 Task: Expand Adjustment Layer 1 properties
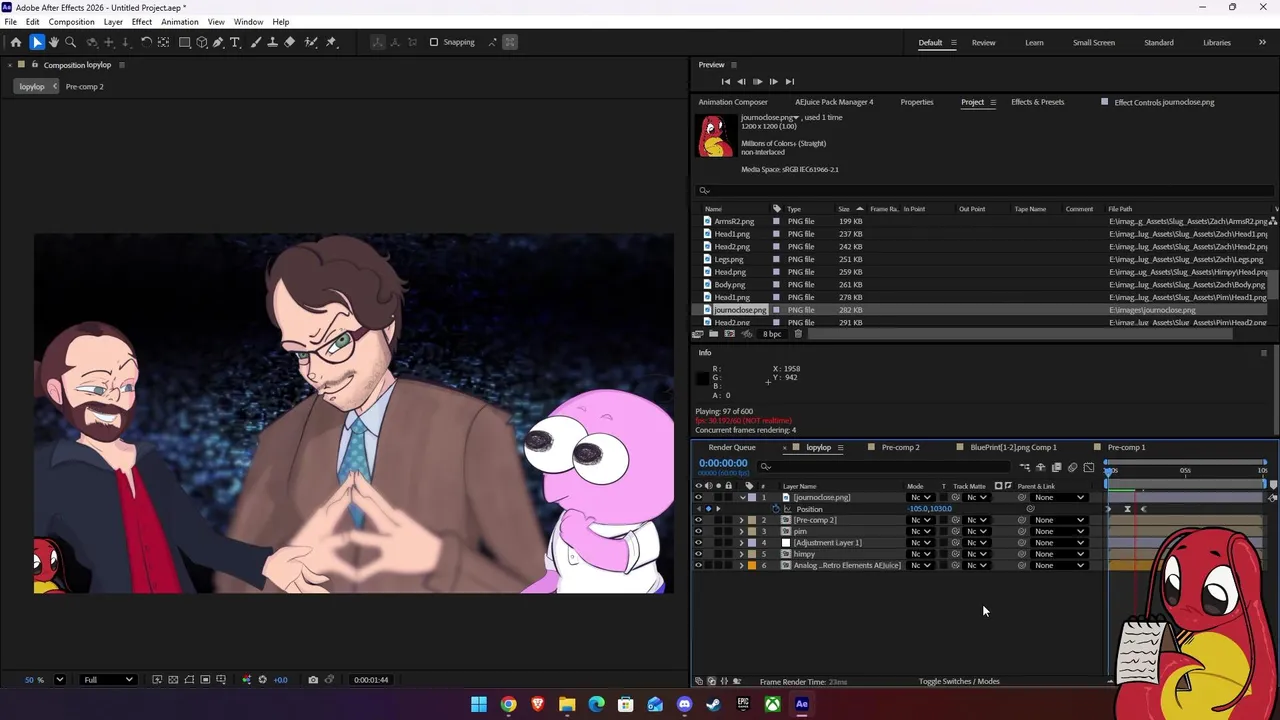(x=741, y=543)
